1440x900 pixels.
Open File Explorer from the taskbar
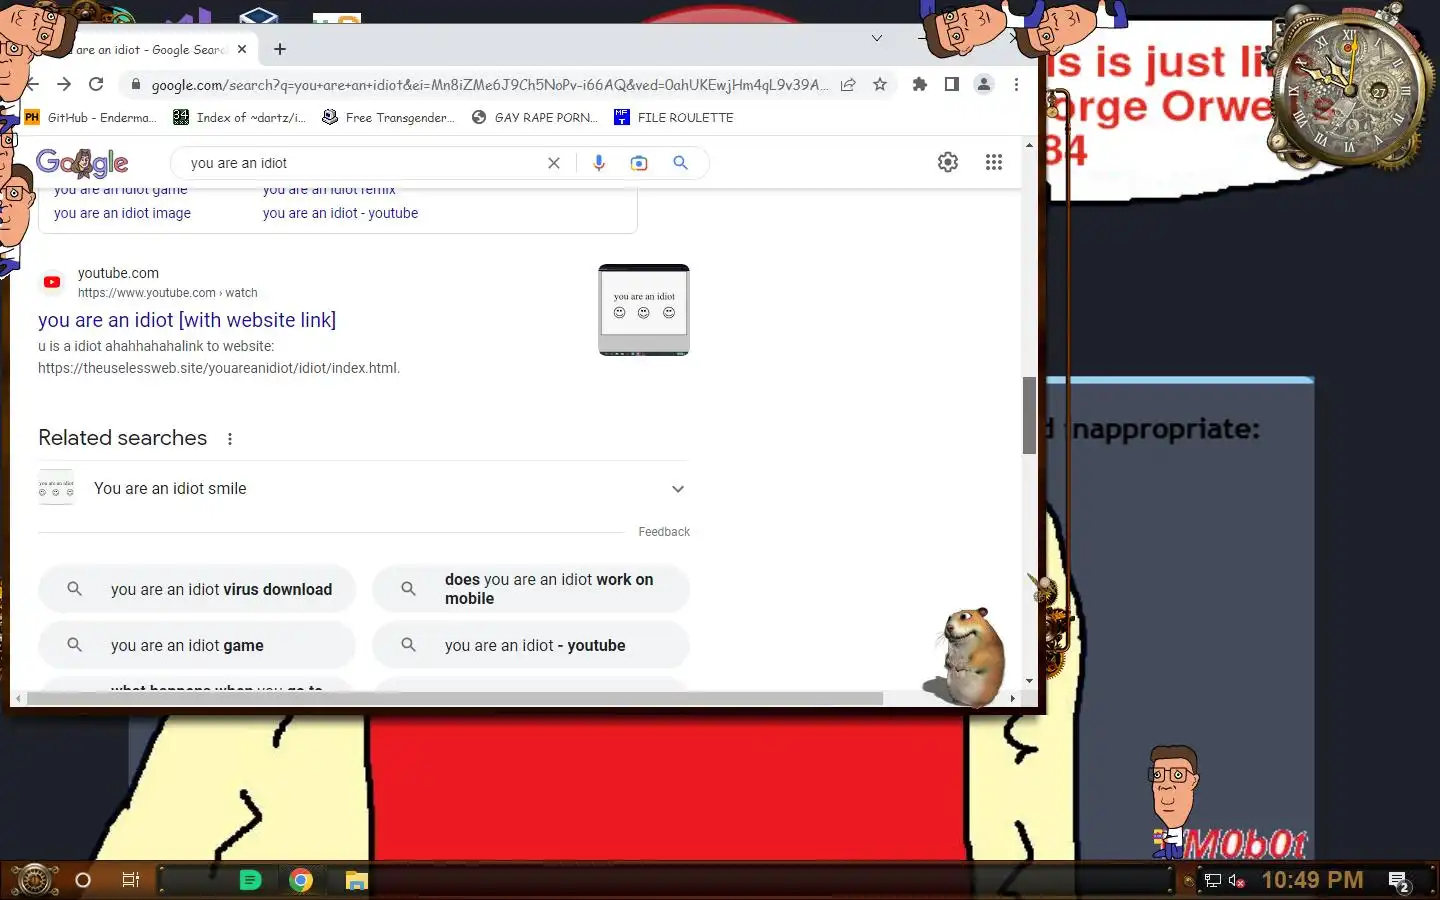click(357, 880)
